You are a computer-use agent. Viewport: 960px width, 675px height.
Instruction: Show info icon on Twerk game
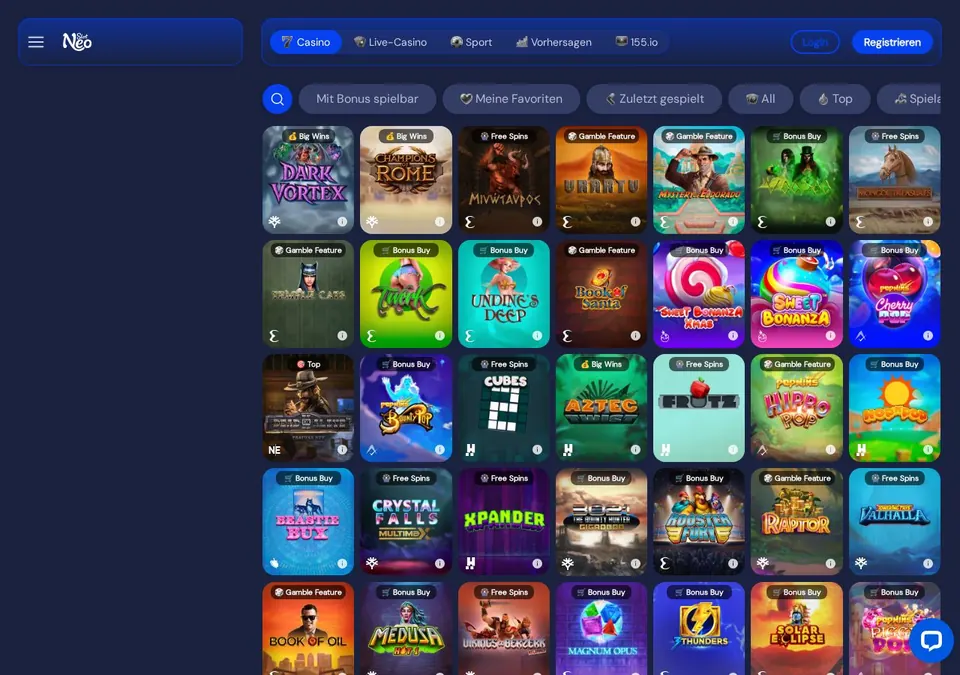click(440, 336)
